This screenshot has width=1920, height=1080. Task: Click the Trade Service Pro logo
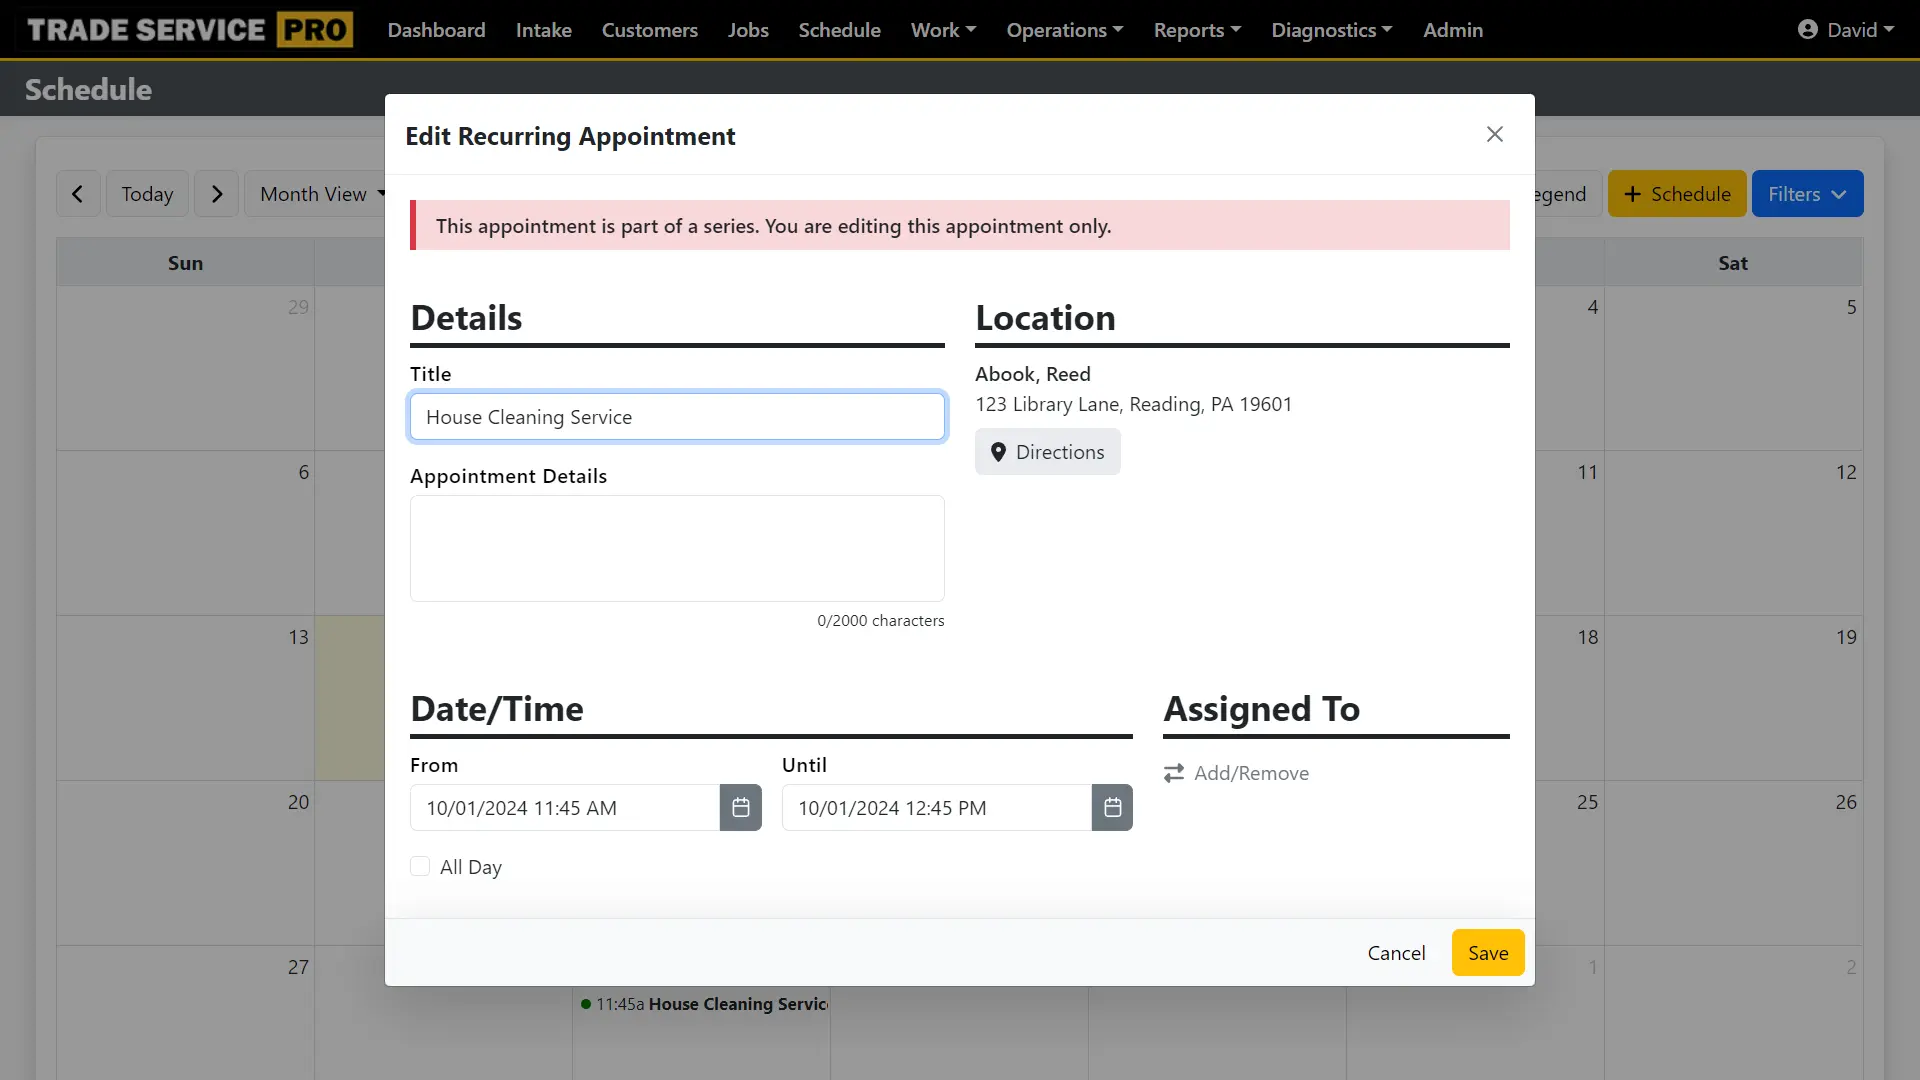point(188,29)
